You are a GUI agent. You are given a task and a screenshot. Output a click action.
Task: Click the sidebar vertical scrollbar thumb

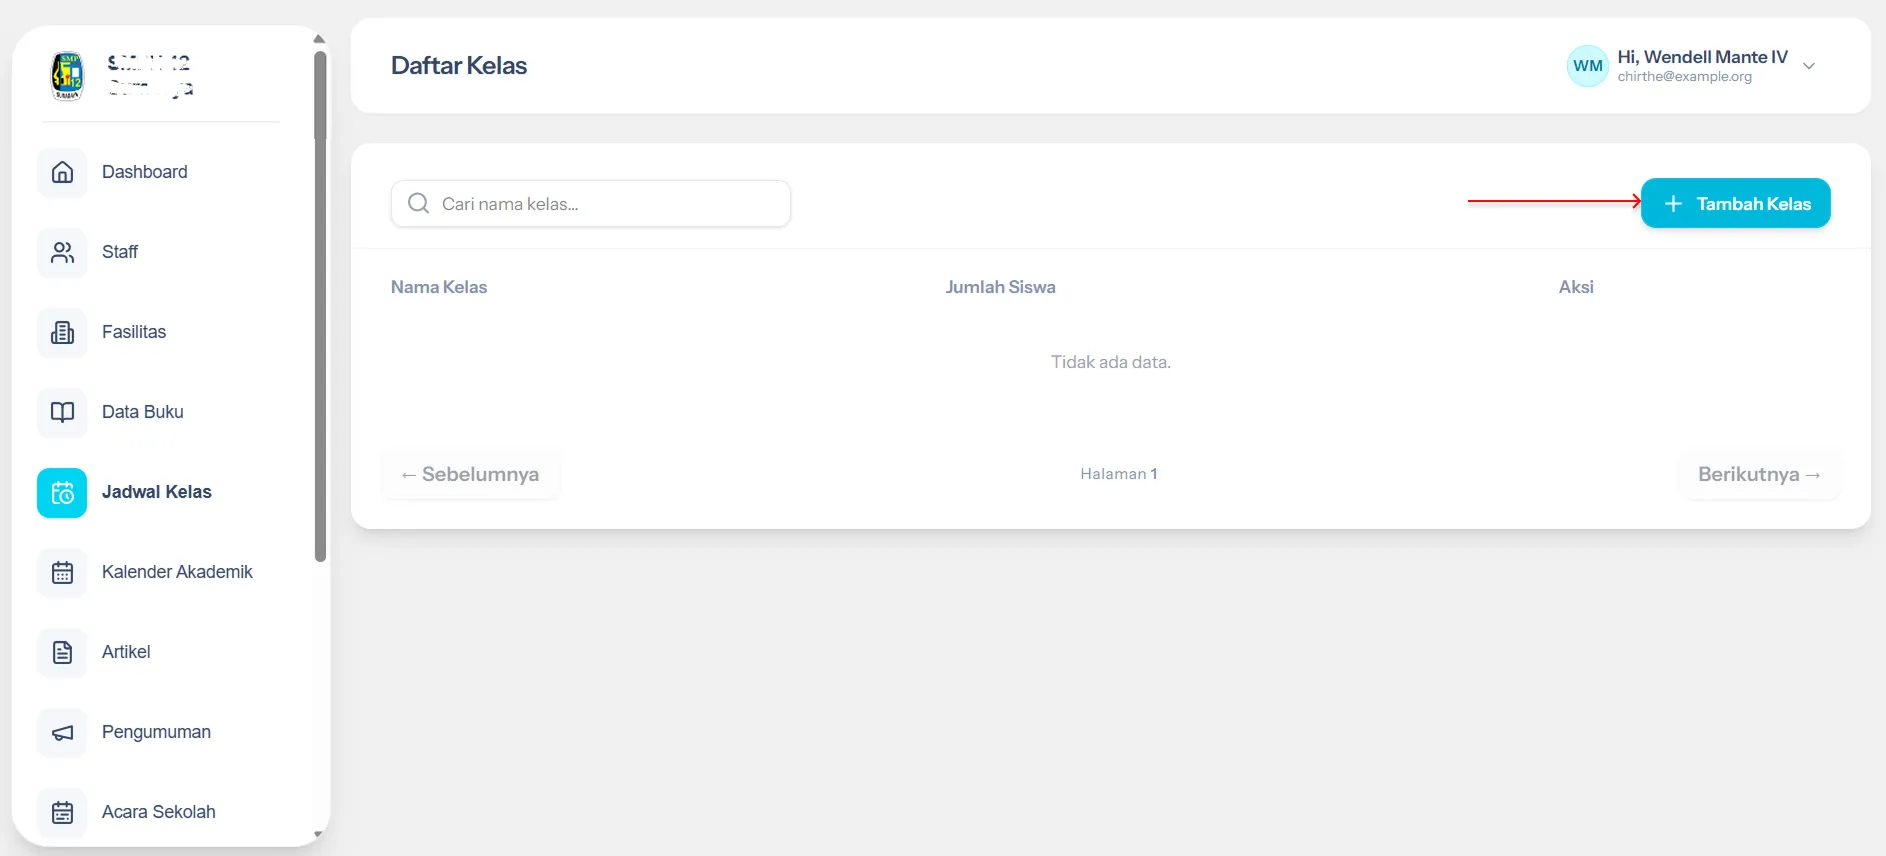[320, 306]
